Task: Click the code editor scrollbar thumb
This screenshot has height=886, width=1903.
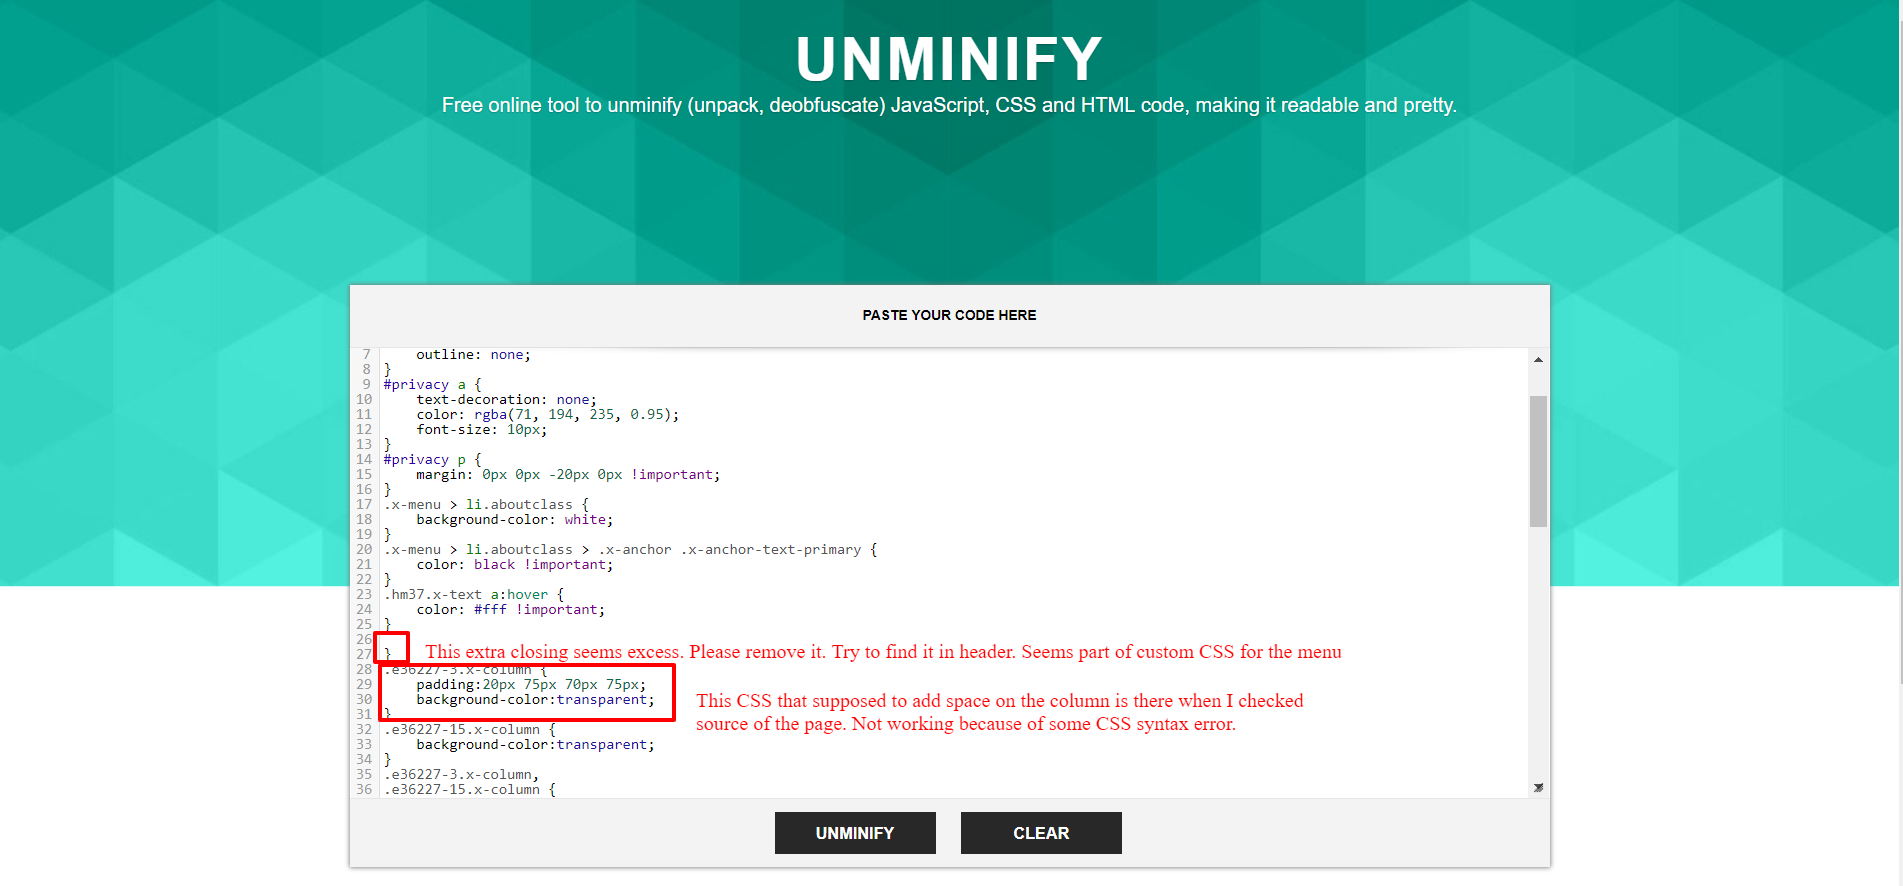Action: [x=1538, y=461]
